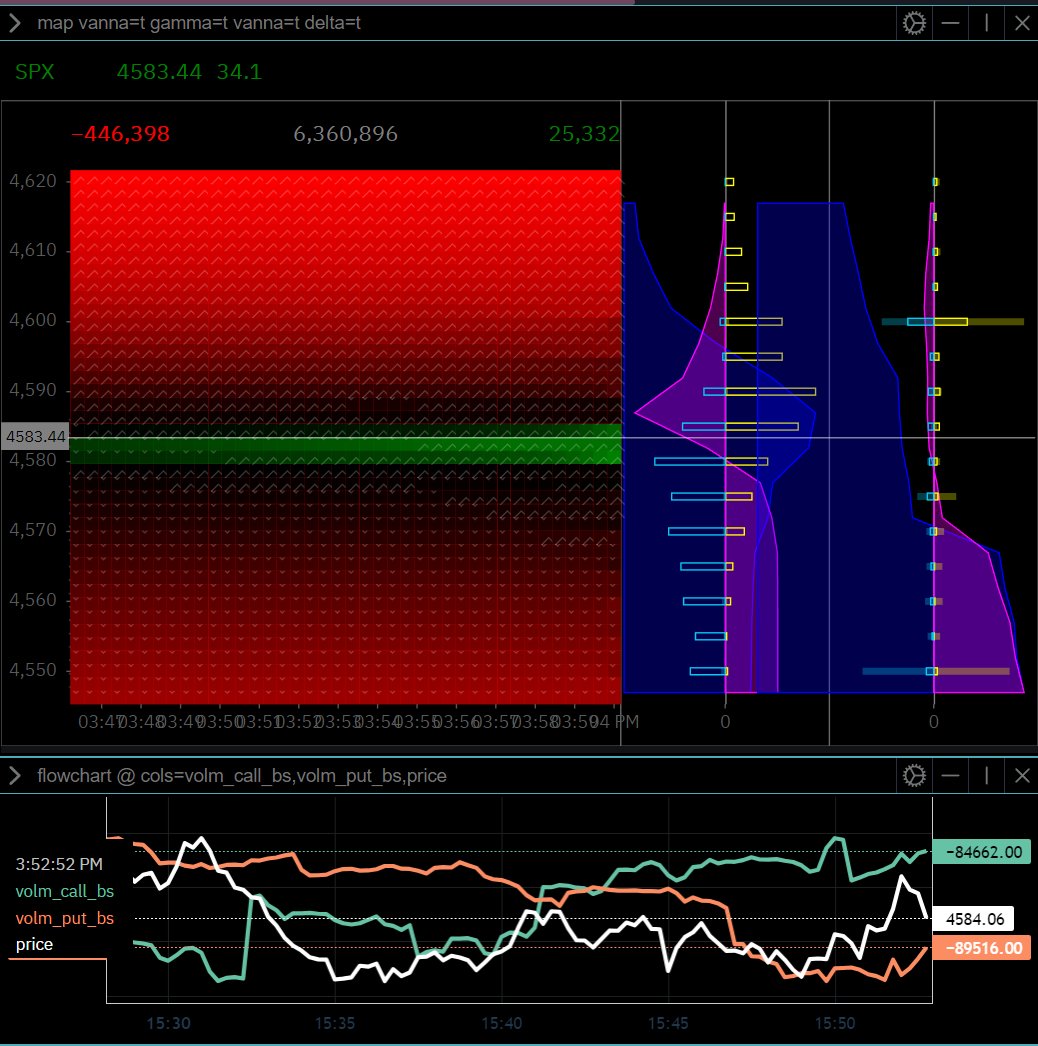Viewport: 1038px width, 1046px height.
Task: Click the 34.1 change value
Action: pos(239,72)
